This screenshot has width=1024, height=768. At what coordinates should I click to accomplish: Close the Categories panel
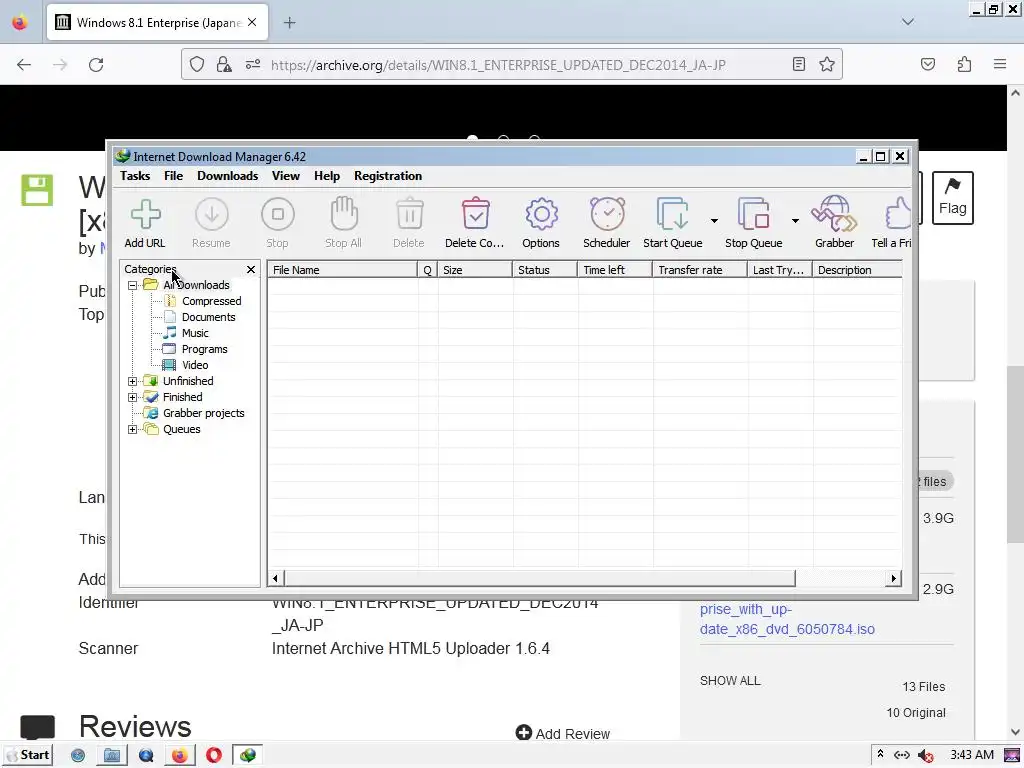click(x=251, y=269)
